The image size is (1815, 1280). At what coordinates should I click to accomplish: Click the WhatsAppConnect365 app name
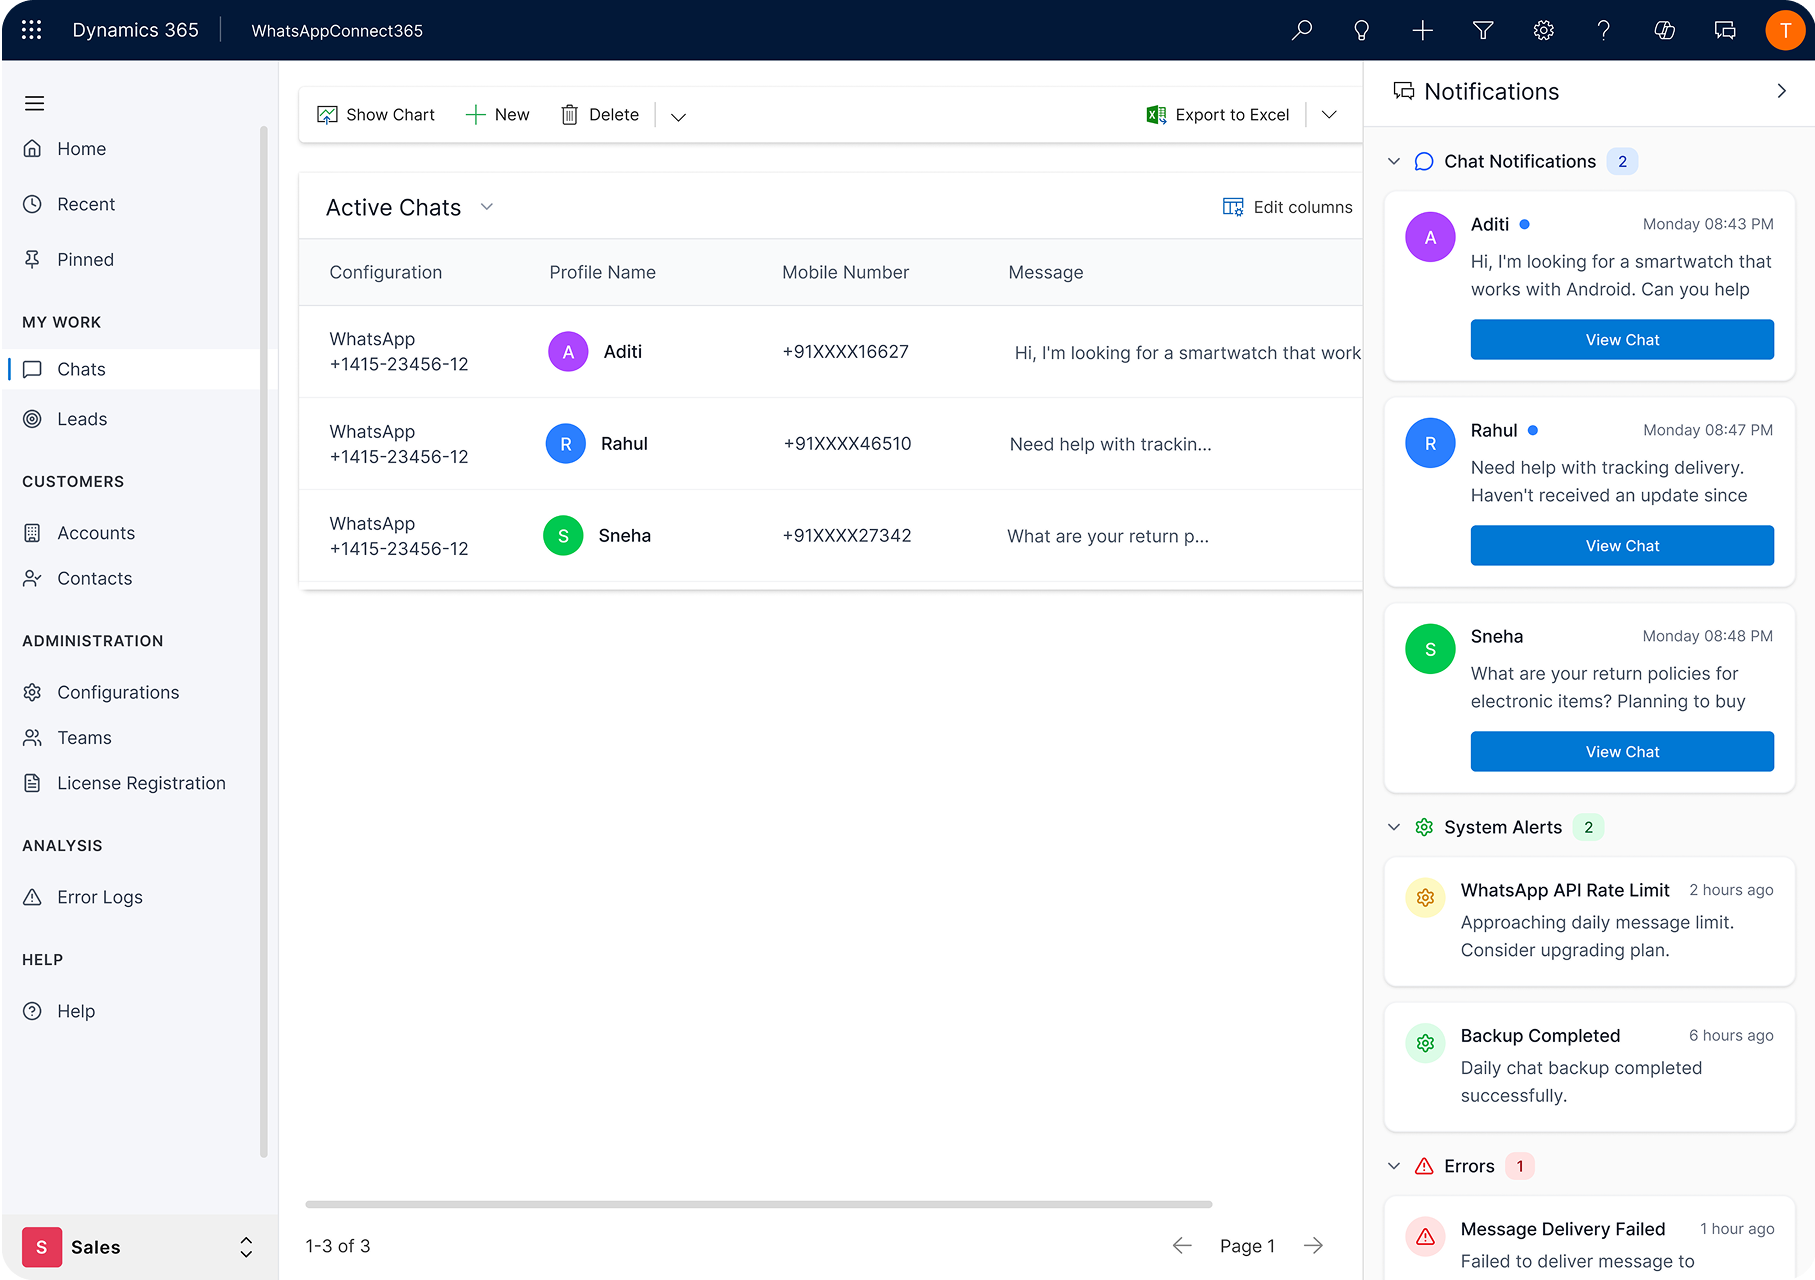[x=337, y=31]
